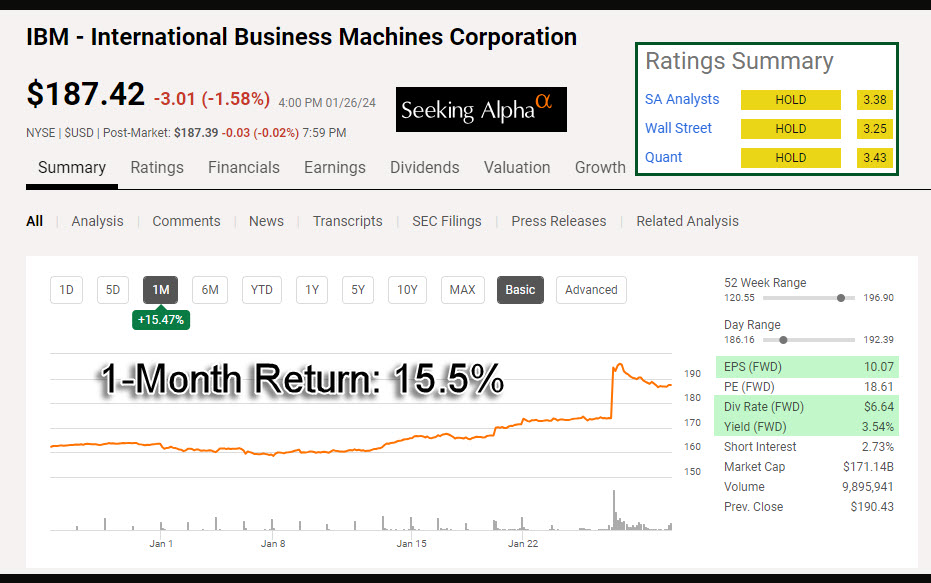Viewport: 931px width, 583px height.
Task: Open the Wall Street rating link
Action: pyautogui.click(x=679, y=128)
